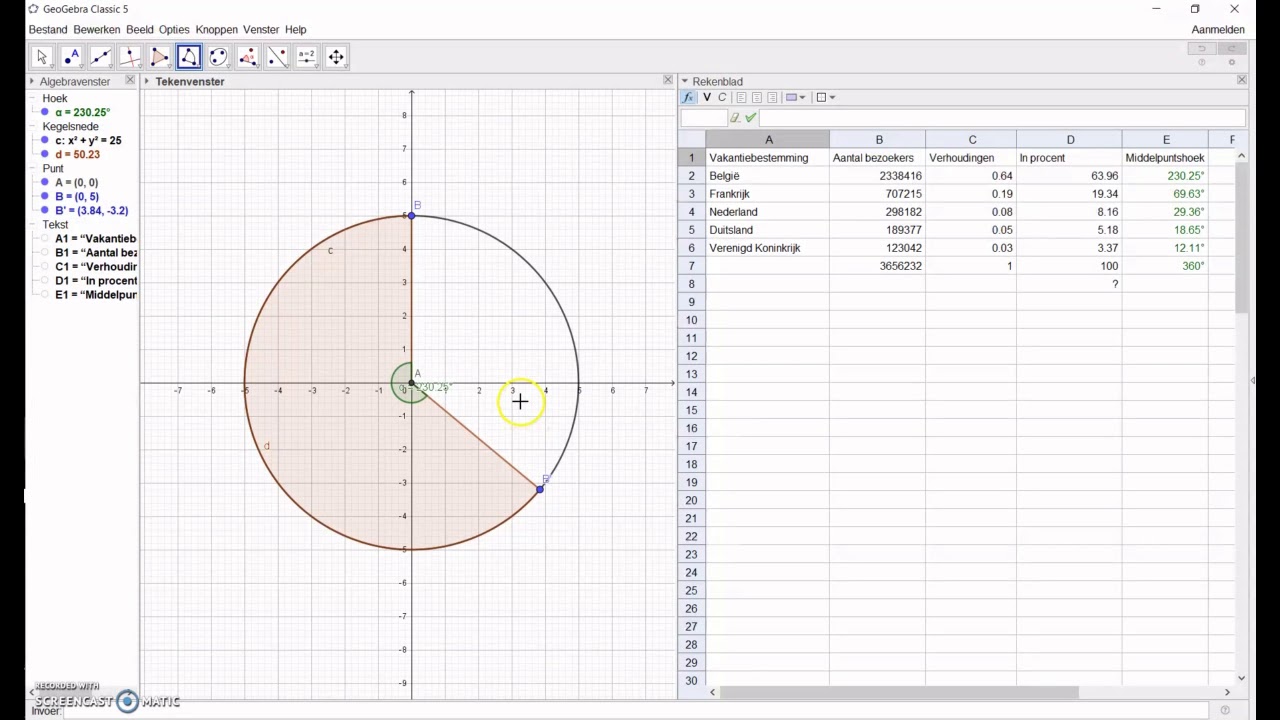1280x720 pixels.
Task: Toggle visibility of conic c: x² + y² = 25
Action: tap(45, 141)
